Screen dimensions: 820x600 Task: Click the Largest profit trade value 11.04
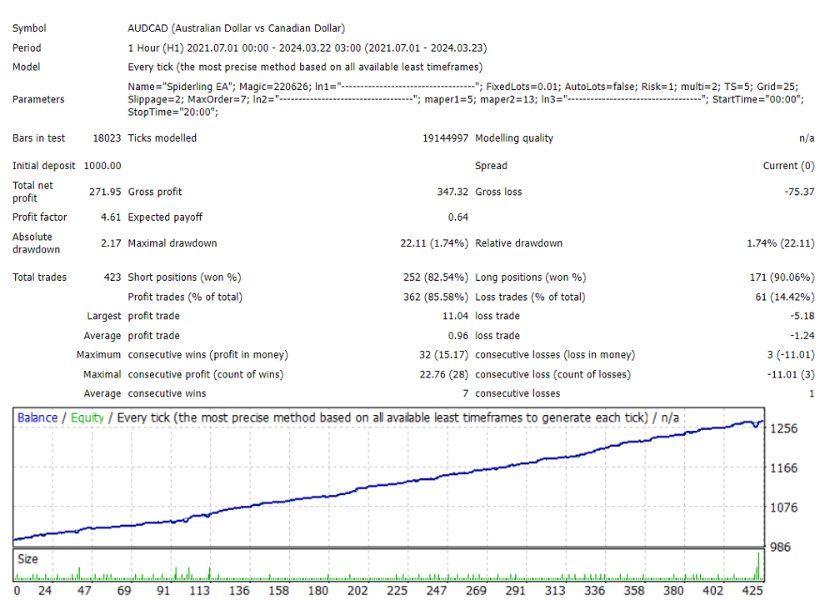click(455, 316)
